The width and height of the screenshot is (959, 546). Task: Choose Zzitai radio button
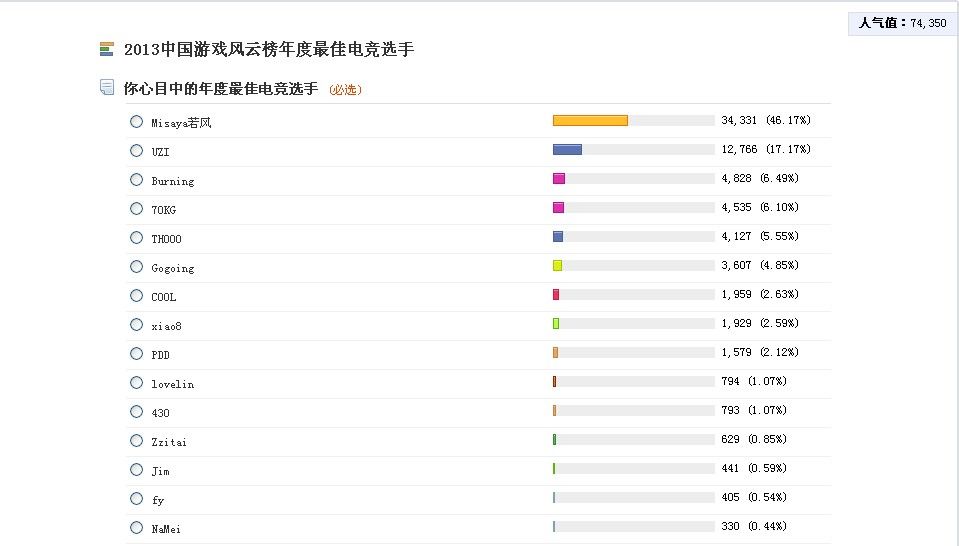136,441
